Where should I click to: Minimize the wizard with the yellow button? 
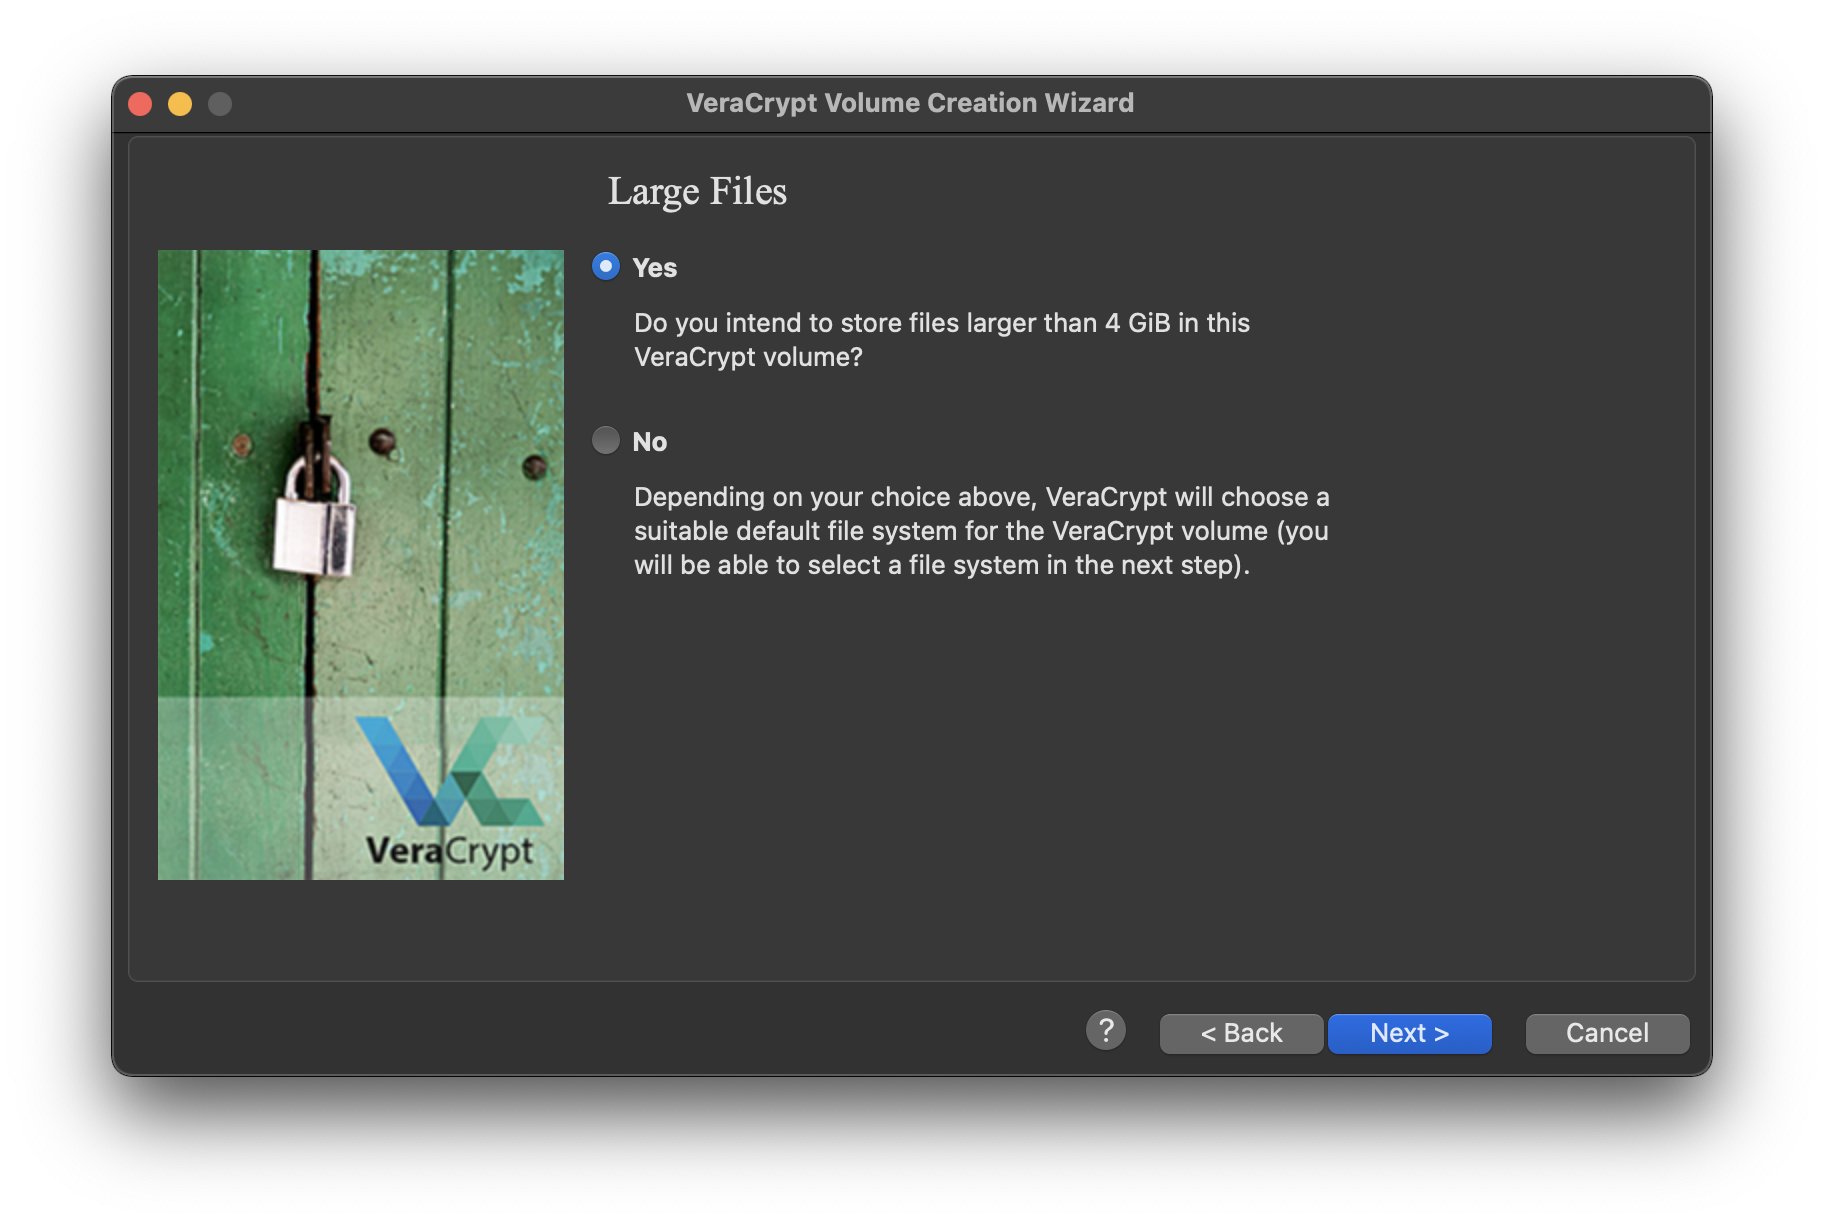pos(180,104)
